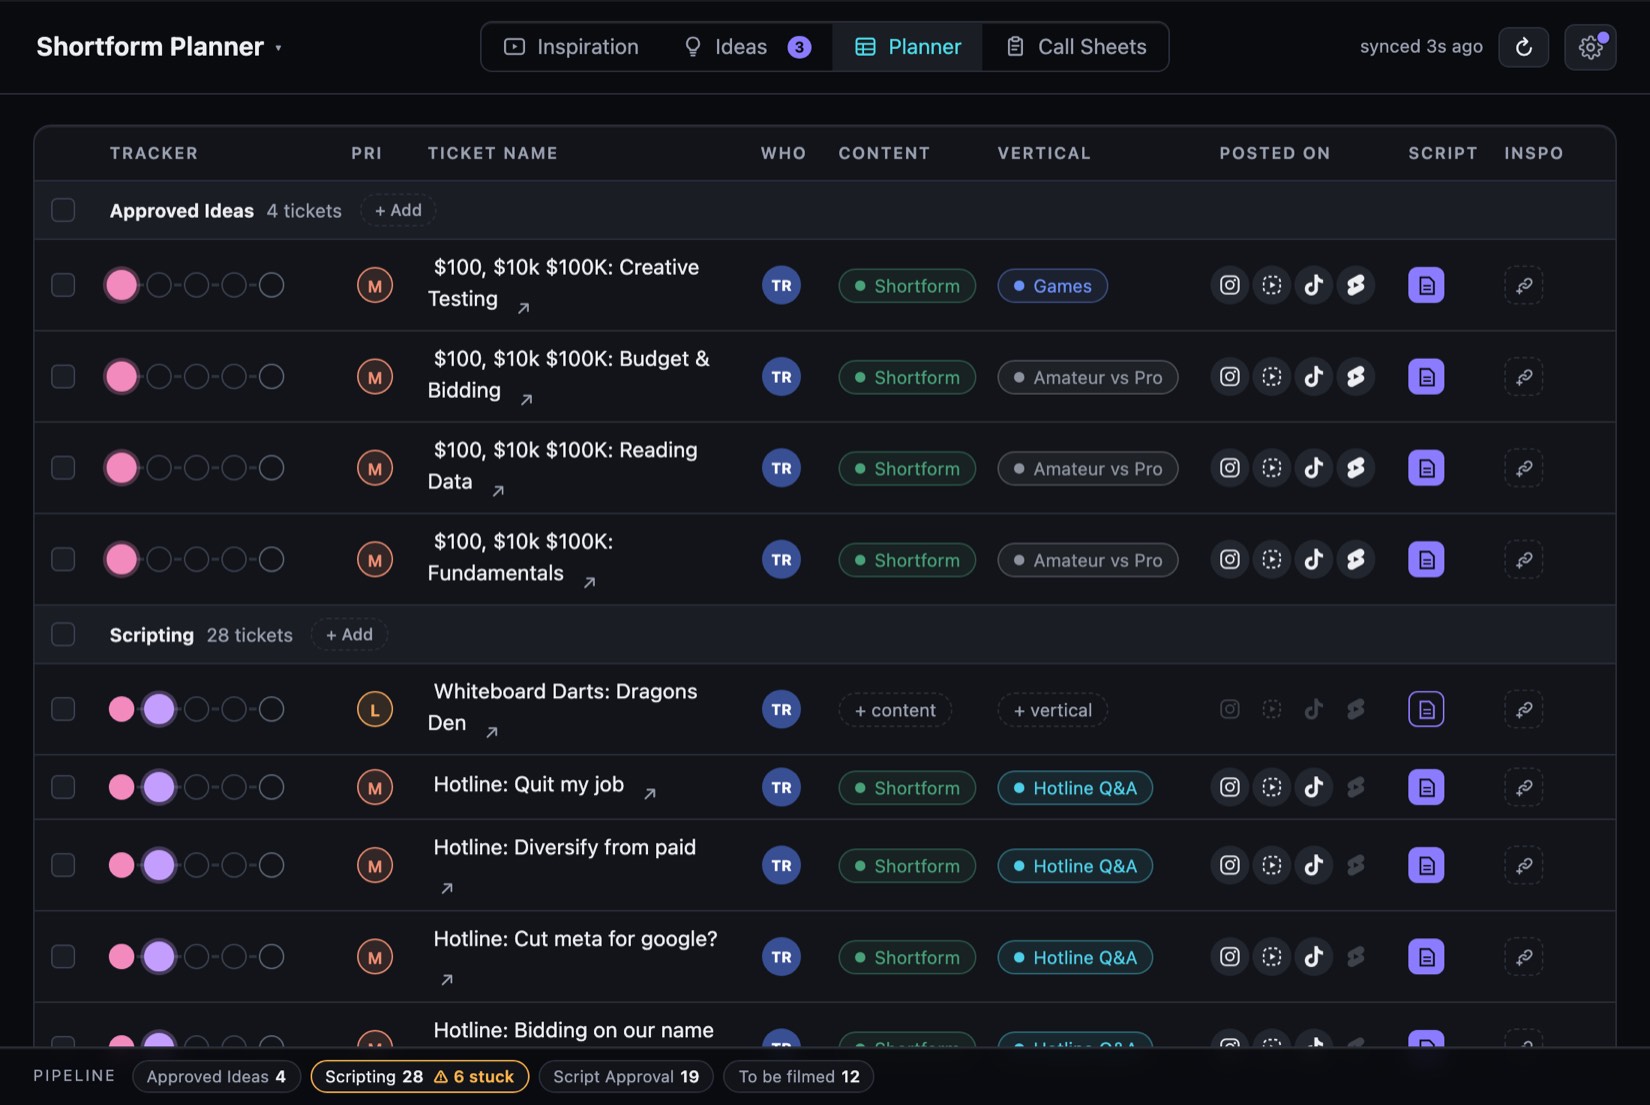Click TikTok icon in Budget & Bidding row

1313,377
